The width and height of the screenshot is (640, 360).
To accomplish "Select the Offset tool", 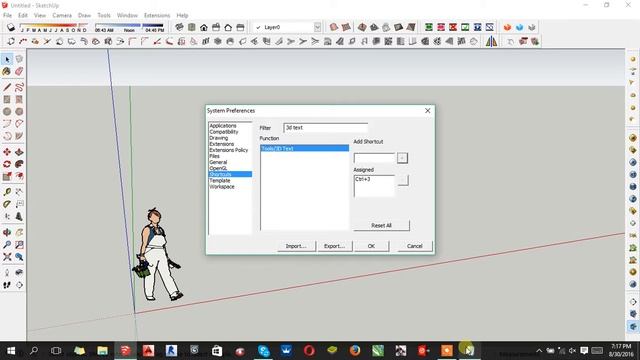I will (19, 176).
